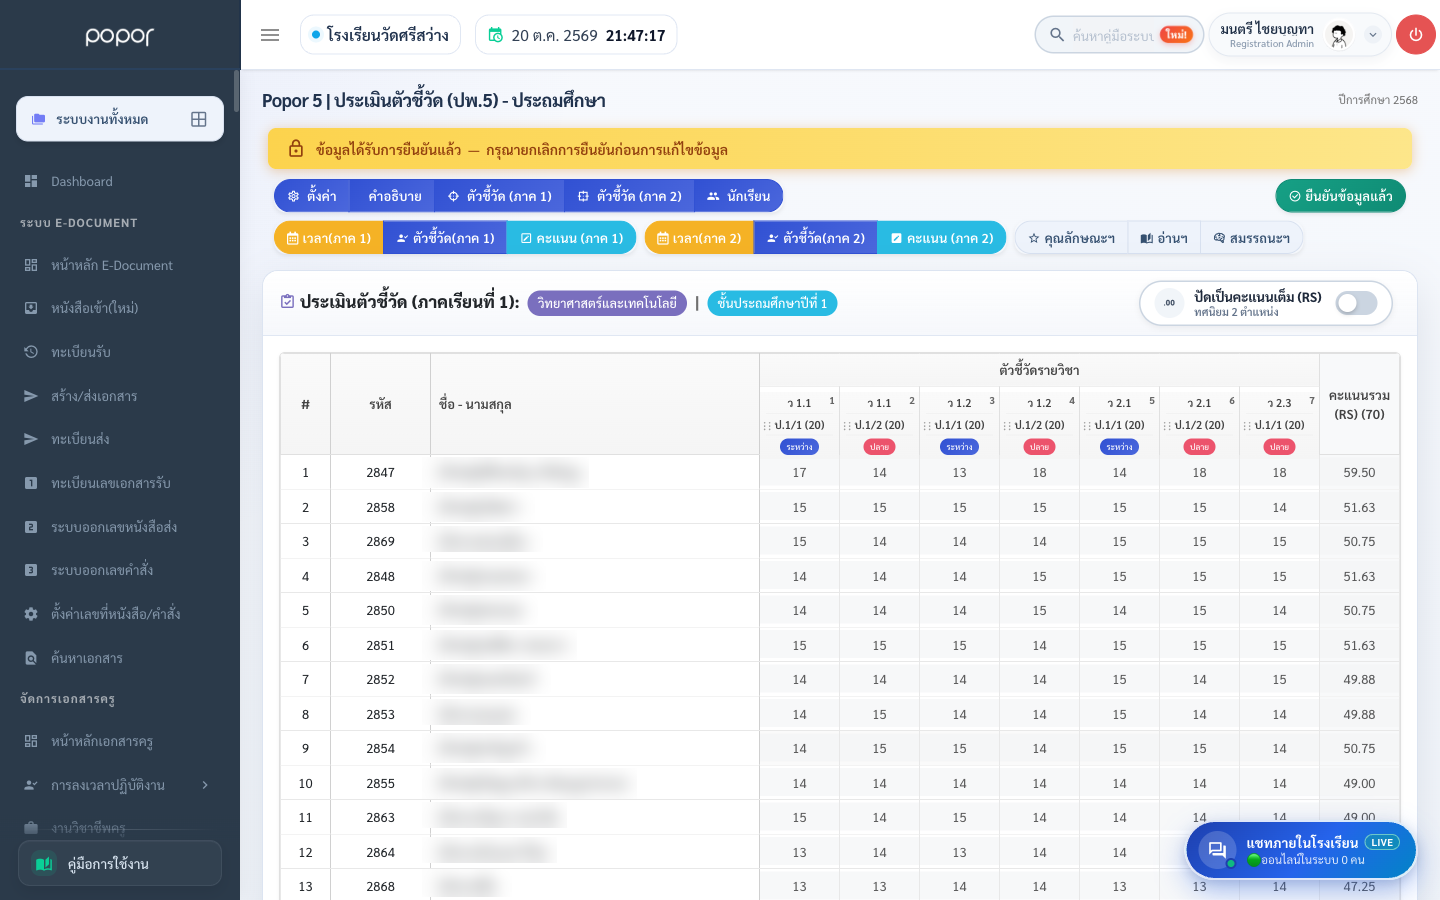The image size is (1440, 900).
Task: Open the นักเรียน tab
Action: tap(738, 196)
